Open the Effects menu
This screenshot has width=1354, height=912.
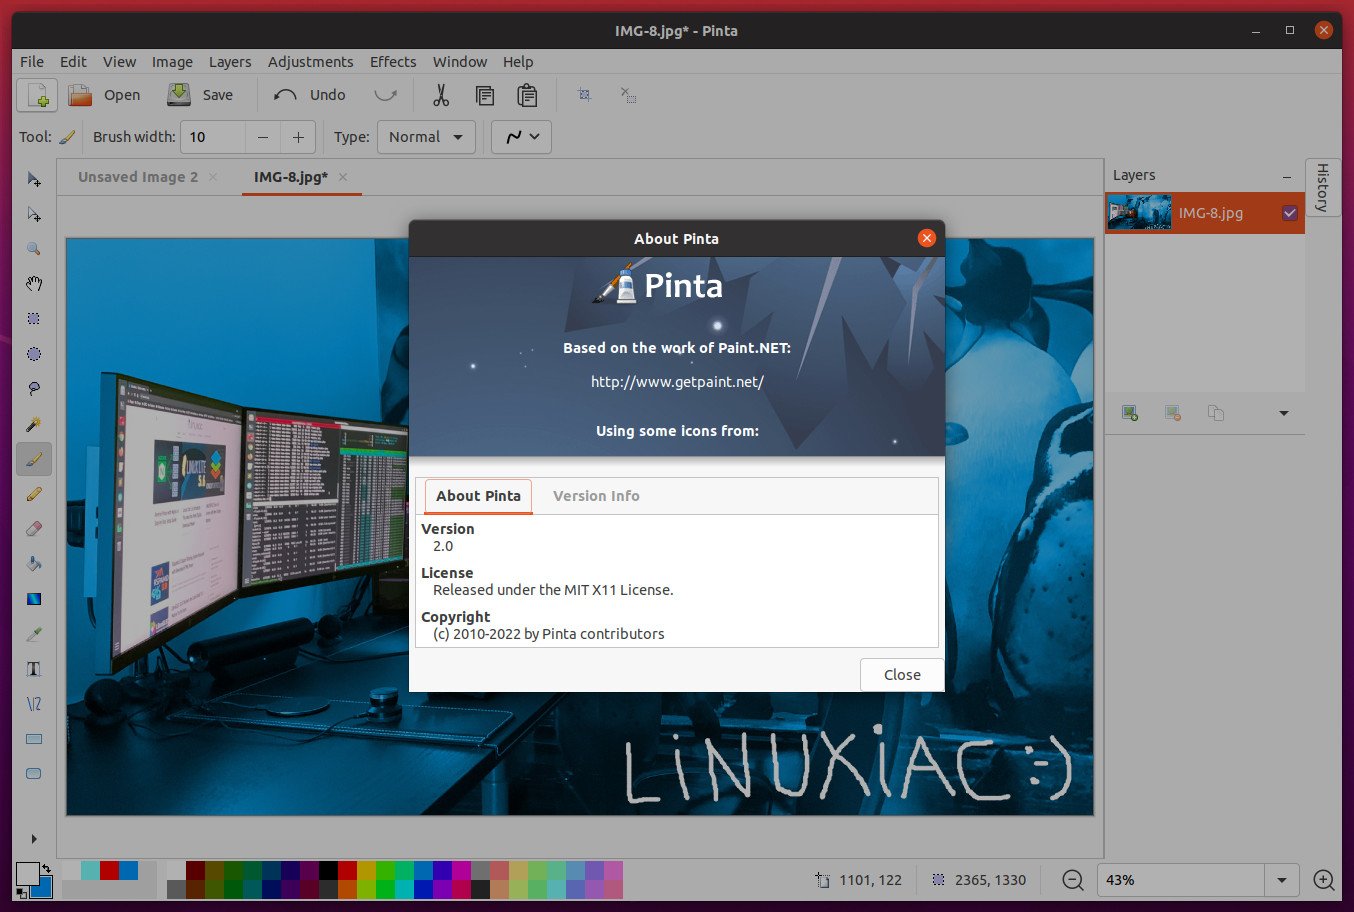[393, 62]
